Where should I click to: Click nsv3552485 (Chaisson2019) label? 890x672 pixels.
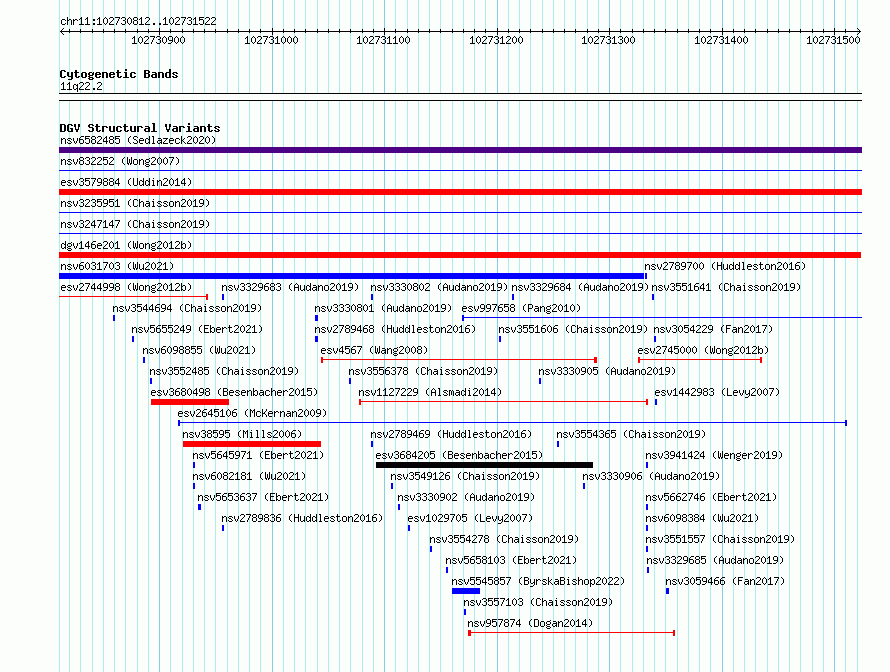(224, 371)
